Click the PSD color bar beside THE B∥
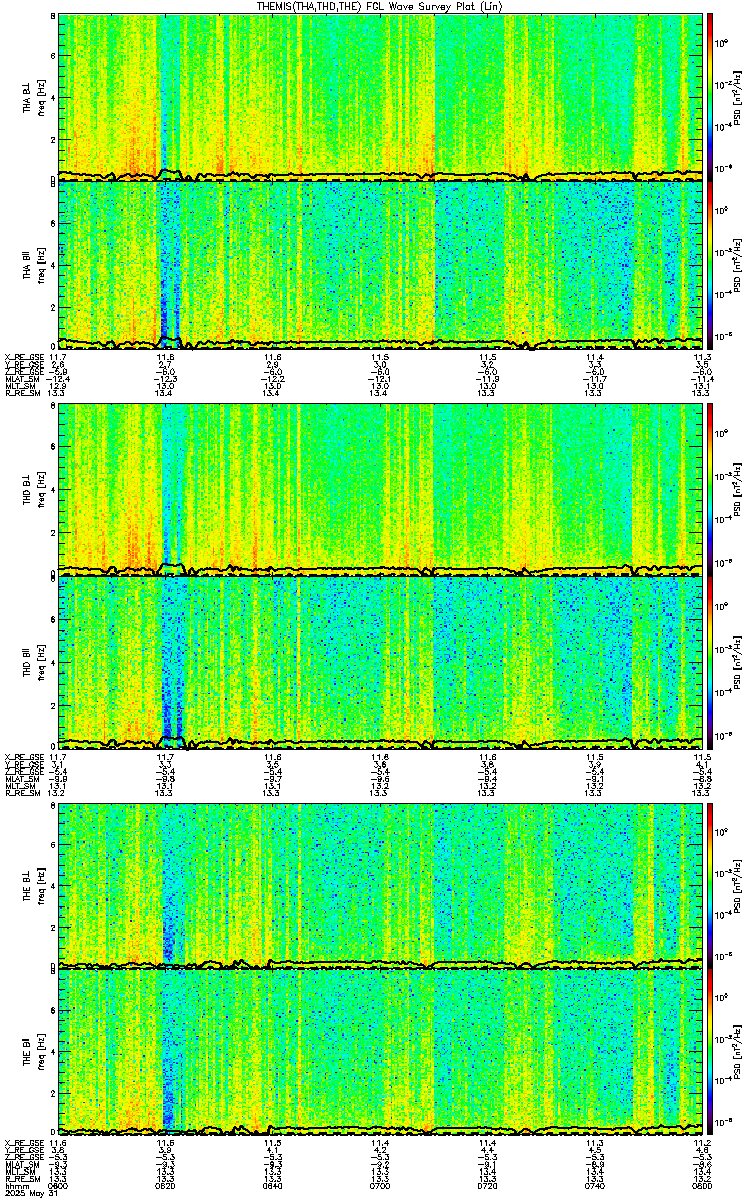The width and height of the screenshot is (750, 1200). pyautogui.click(x=711, y=1053)
